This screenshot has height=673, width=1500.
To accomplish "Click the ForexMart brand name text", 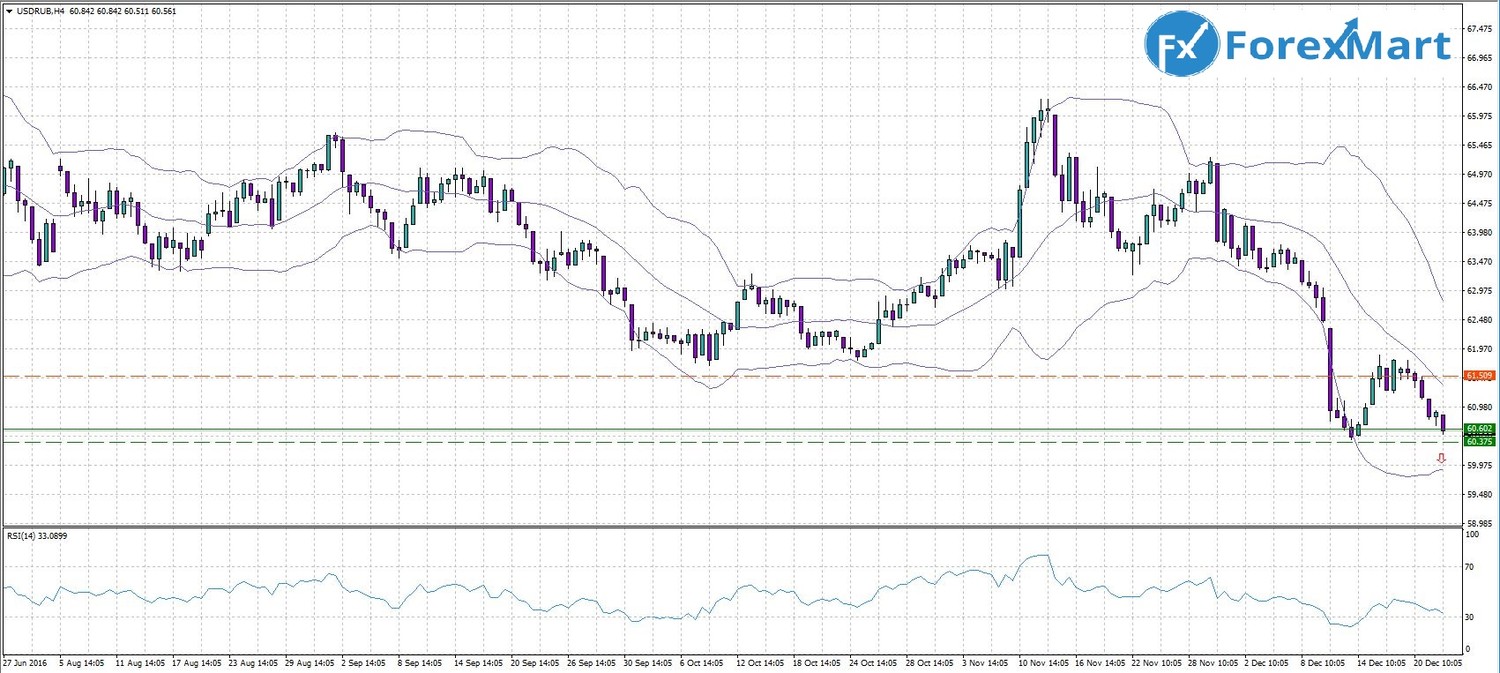I will 1336,46.
